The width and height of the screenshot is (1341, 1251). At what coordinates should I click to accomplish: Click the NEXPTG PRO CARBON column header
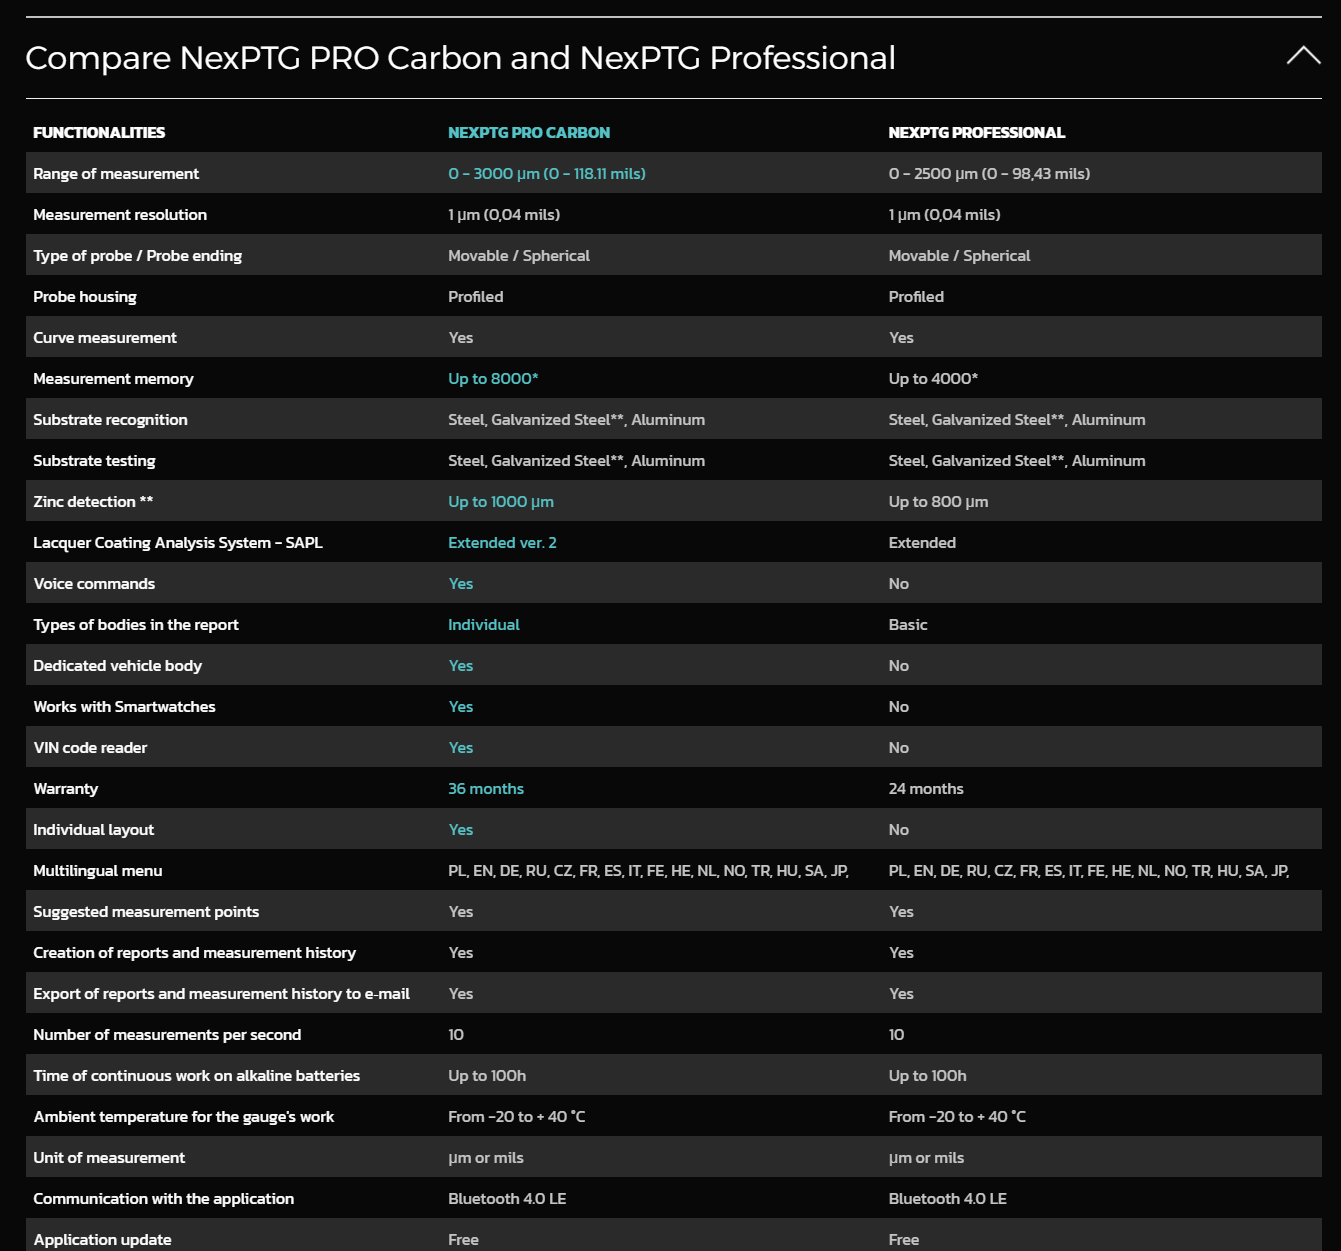click(528, 133)
